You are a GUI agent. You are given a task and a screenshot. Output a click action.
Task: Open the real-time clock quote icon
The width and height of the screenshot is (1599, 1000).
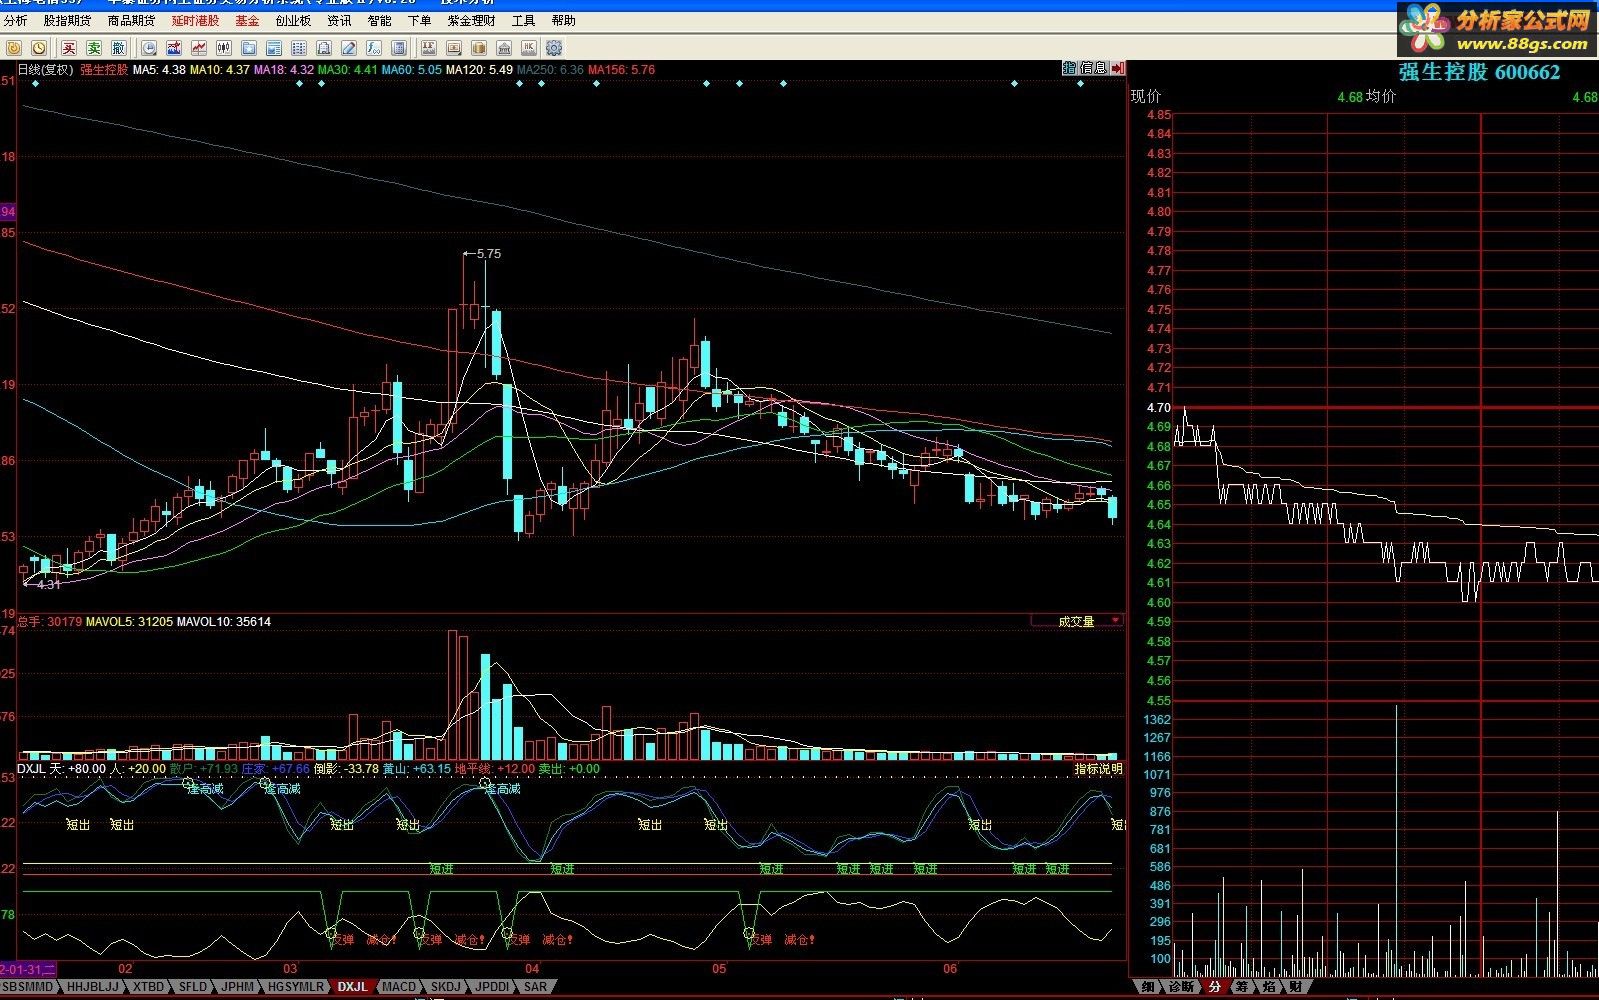click(149, 48)
